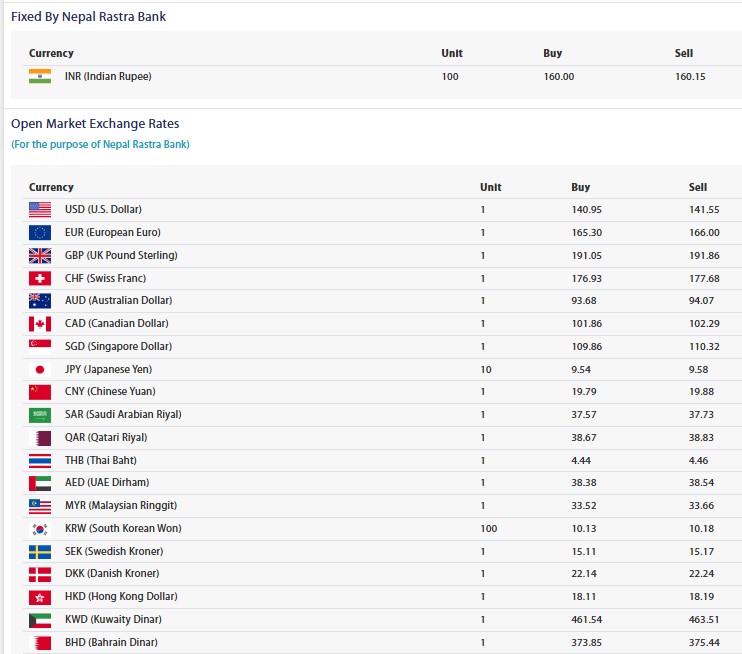Click the European Union flag icon
Image resolution: width=742 pixels, height=654 pixels.
pos(40,233)
